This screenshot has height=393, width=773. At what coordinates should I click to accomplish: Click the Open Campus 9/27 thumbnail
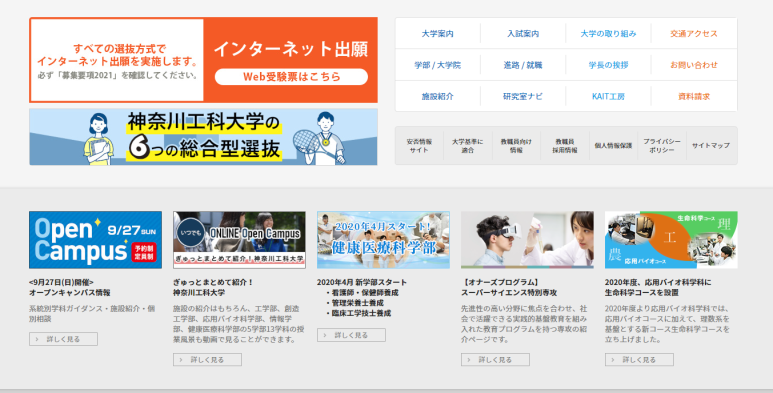coord(95,240)
